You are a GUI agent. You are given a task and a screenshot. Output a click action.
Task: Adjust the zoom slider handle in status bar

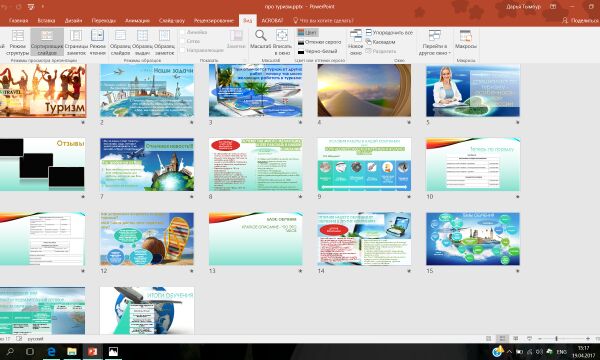click(556, 339)
